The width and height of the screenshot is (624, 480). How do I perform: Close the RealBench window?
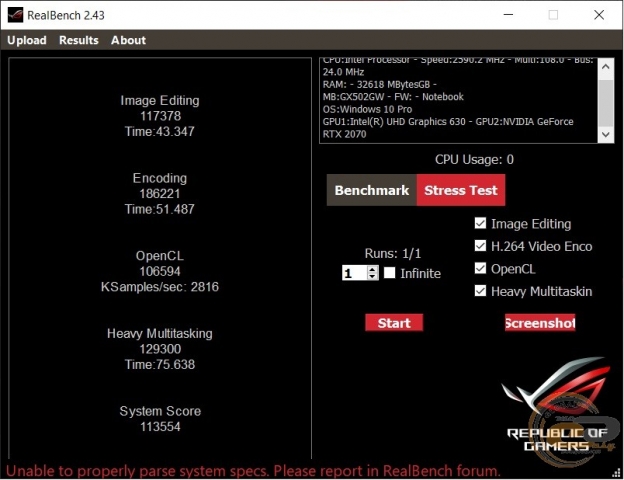click(599, 15)
